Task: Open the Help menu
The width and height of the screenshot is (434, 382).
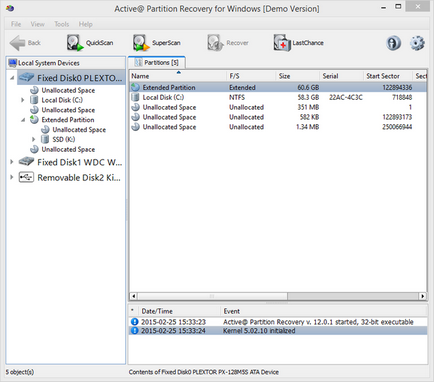Action: click(x=86, y=24)
